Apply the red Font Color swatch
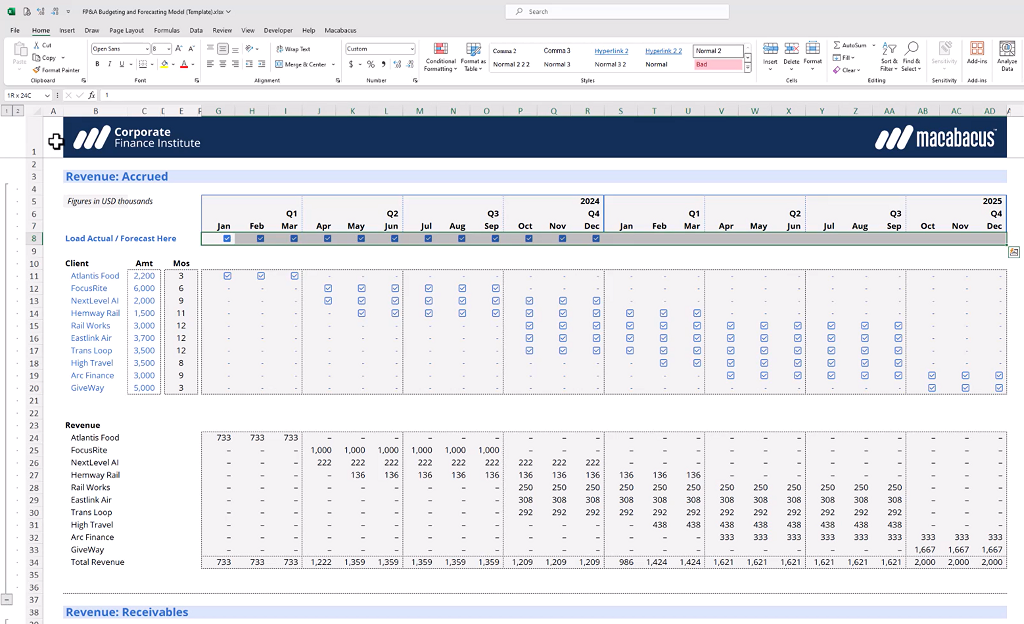The height and width of the screenshot is (624, 1024). click(x=184, y=64)
